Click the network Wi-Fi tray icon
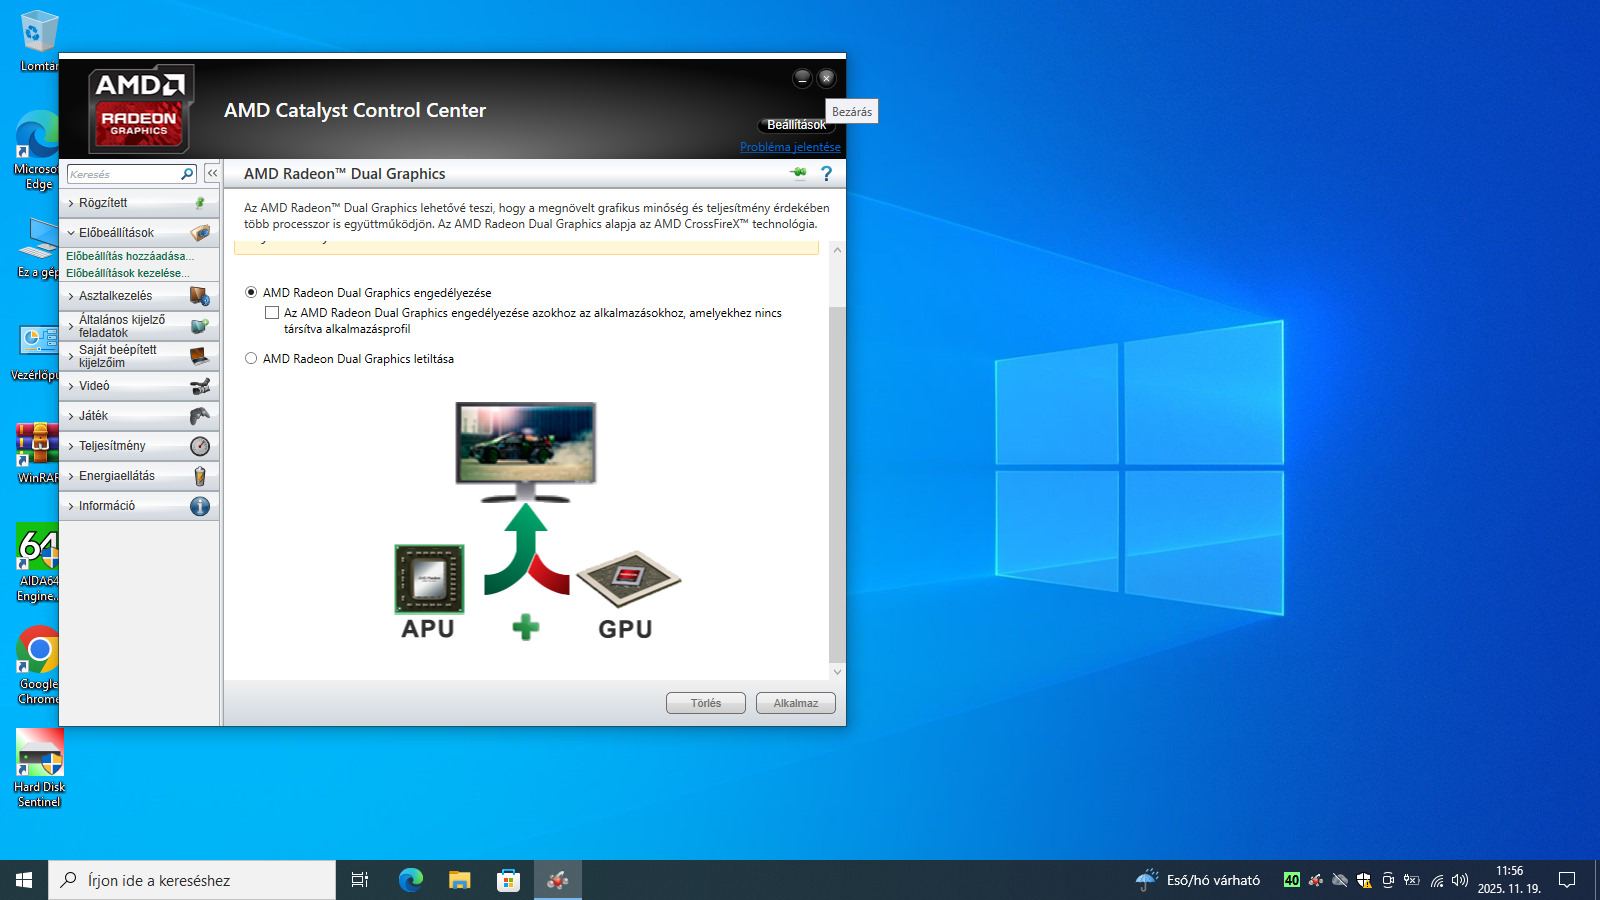The width and height of the screenshot is (1600, 900). pyautogui.click(x=1436, y=880)
